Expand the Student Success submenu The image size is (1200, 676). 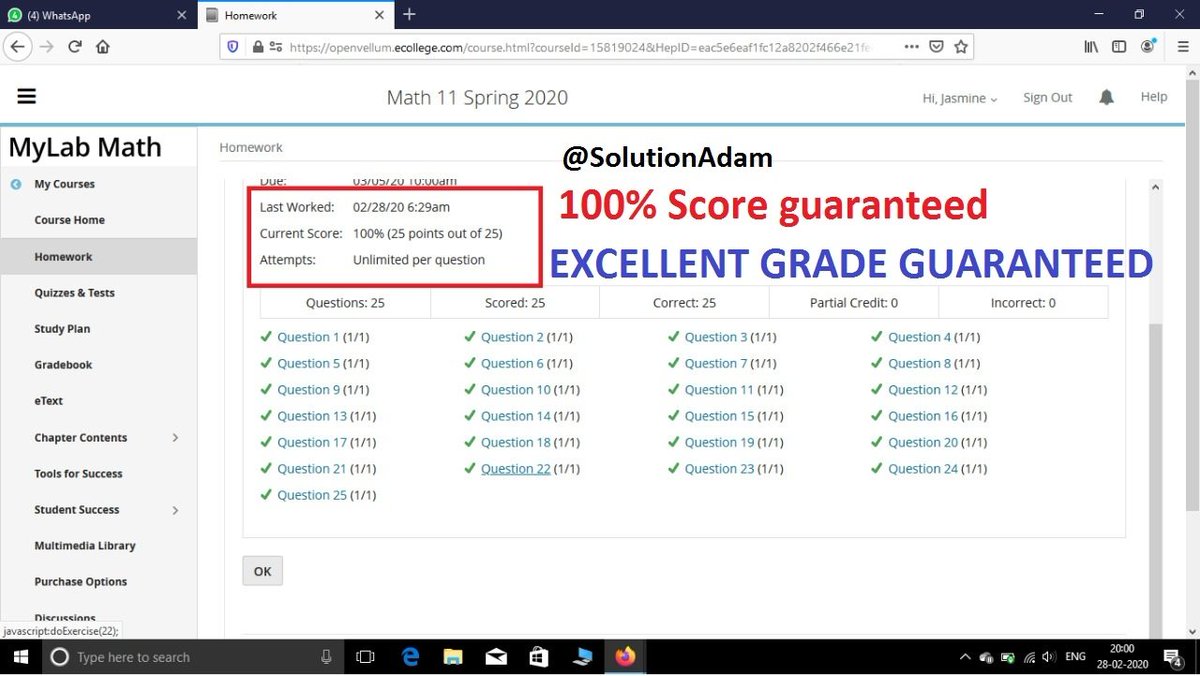click(x=176, y=510)
